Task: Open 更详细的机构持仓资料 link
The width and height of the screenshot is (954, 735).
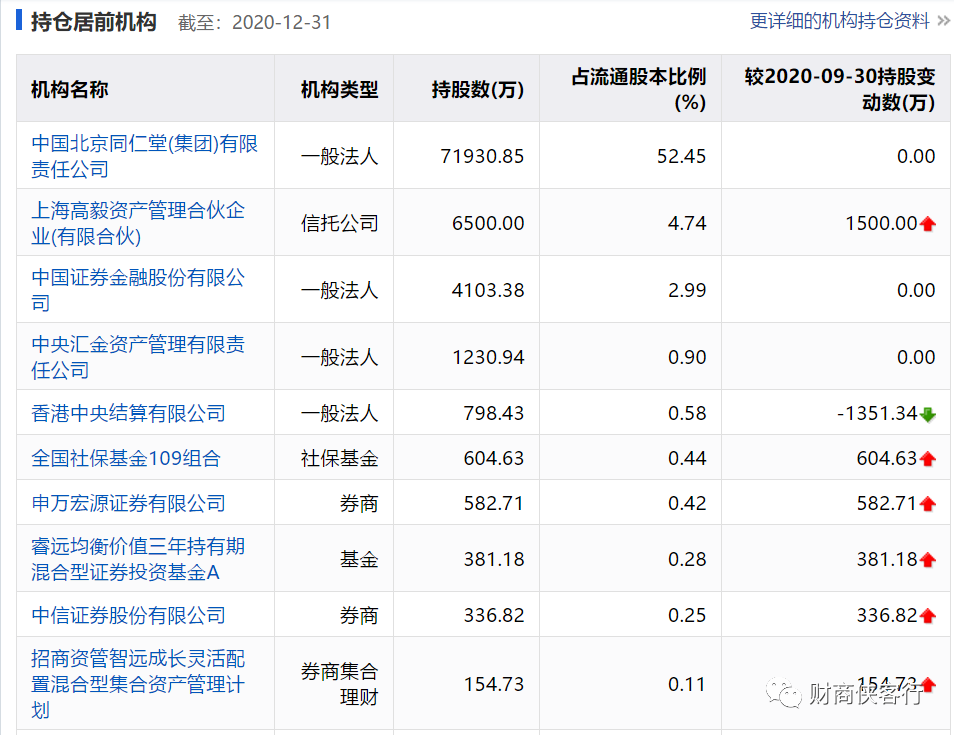Action: click(840, 21)
